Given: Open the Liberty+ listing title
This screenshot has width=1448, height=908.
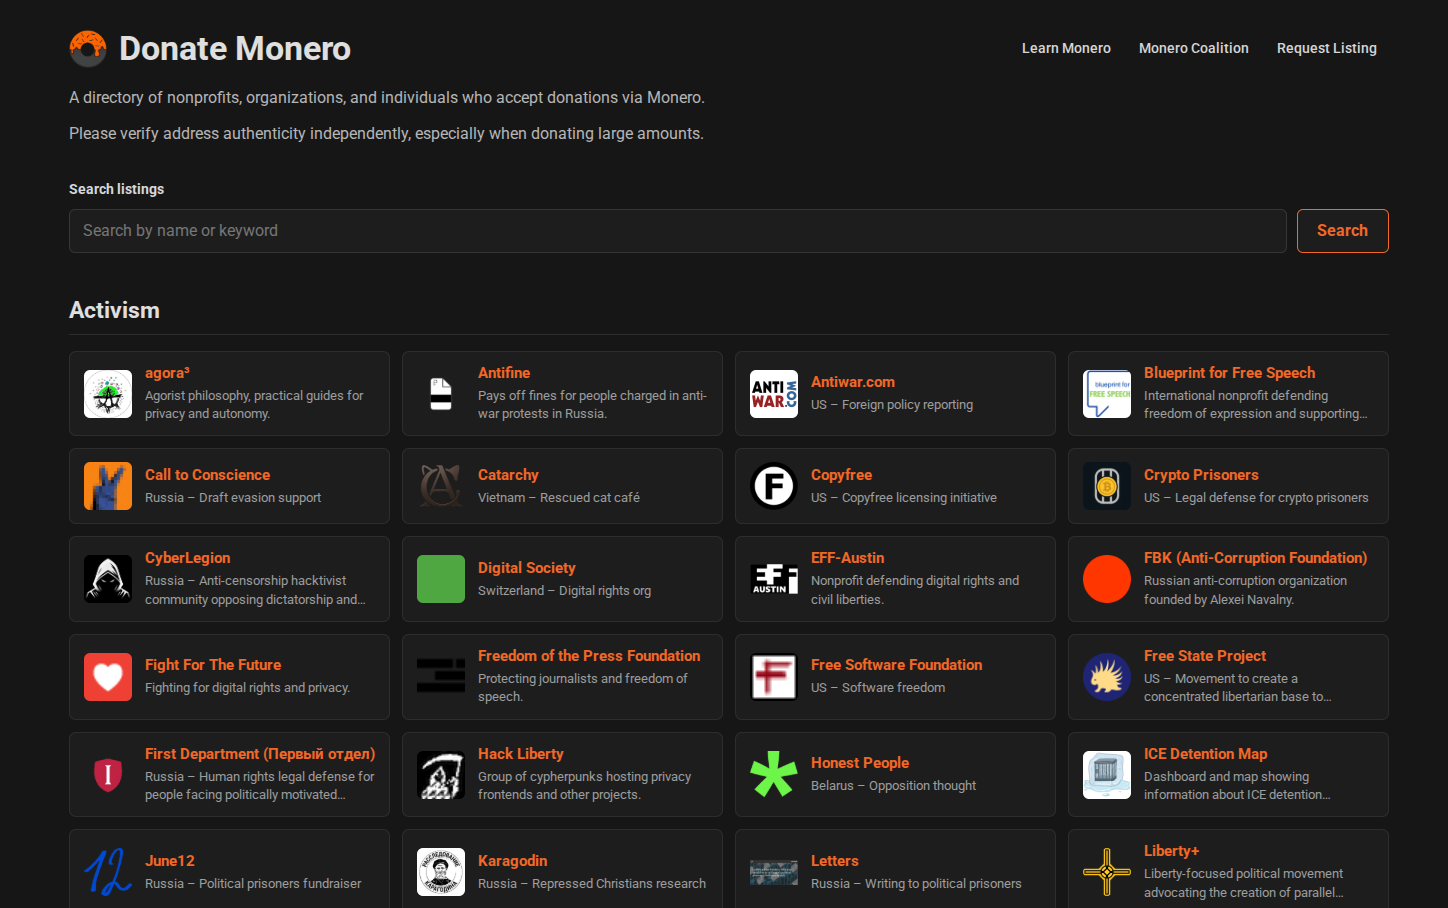Looking at the screenshot, I should (x=1171, y=851).
